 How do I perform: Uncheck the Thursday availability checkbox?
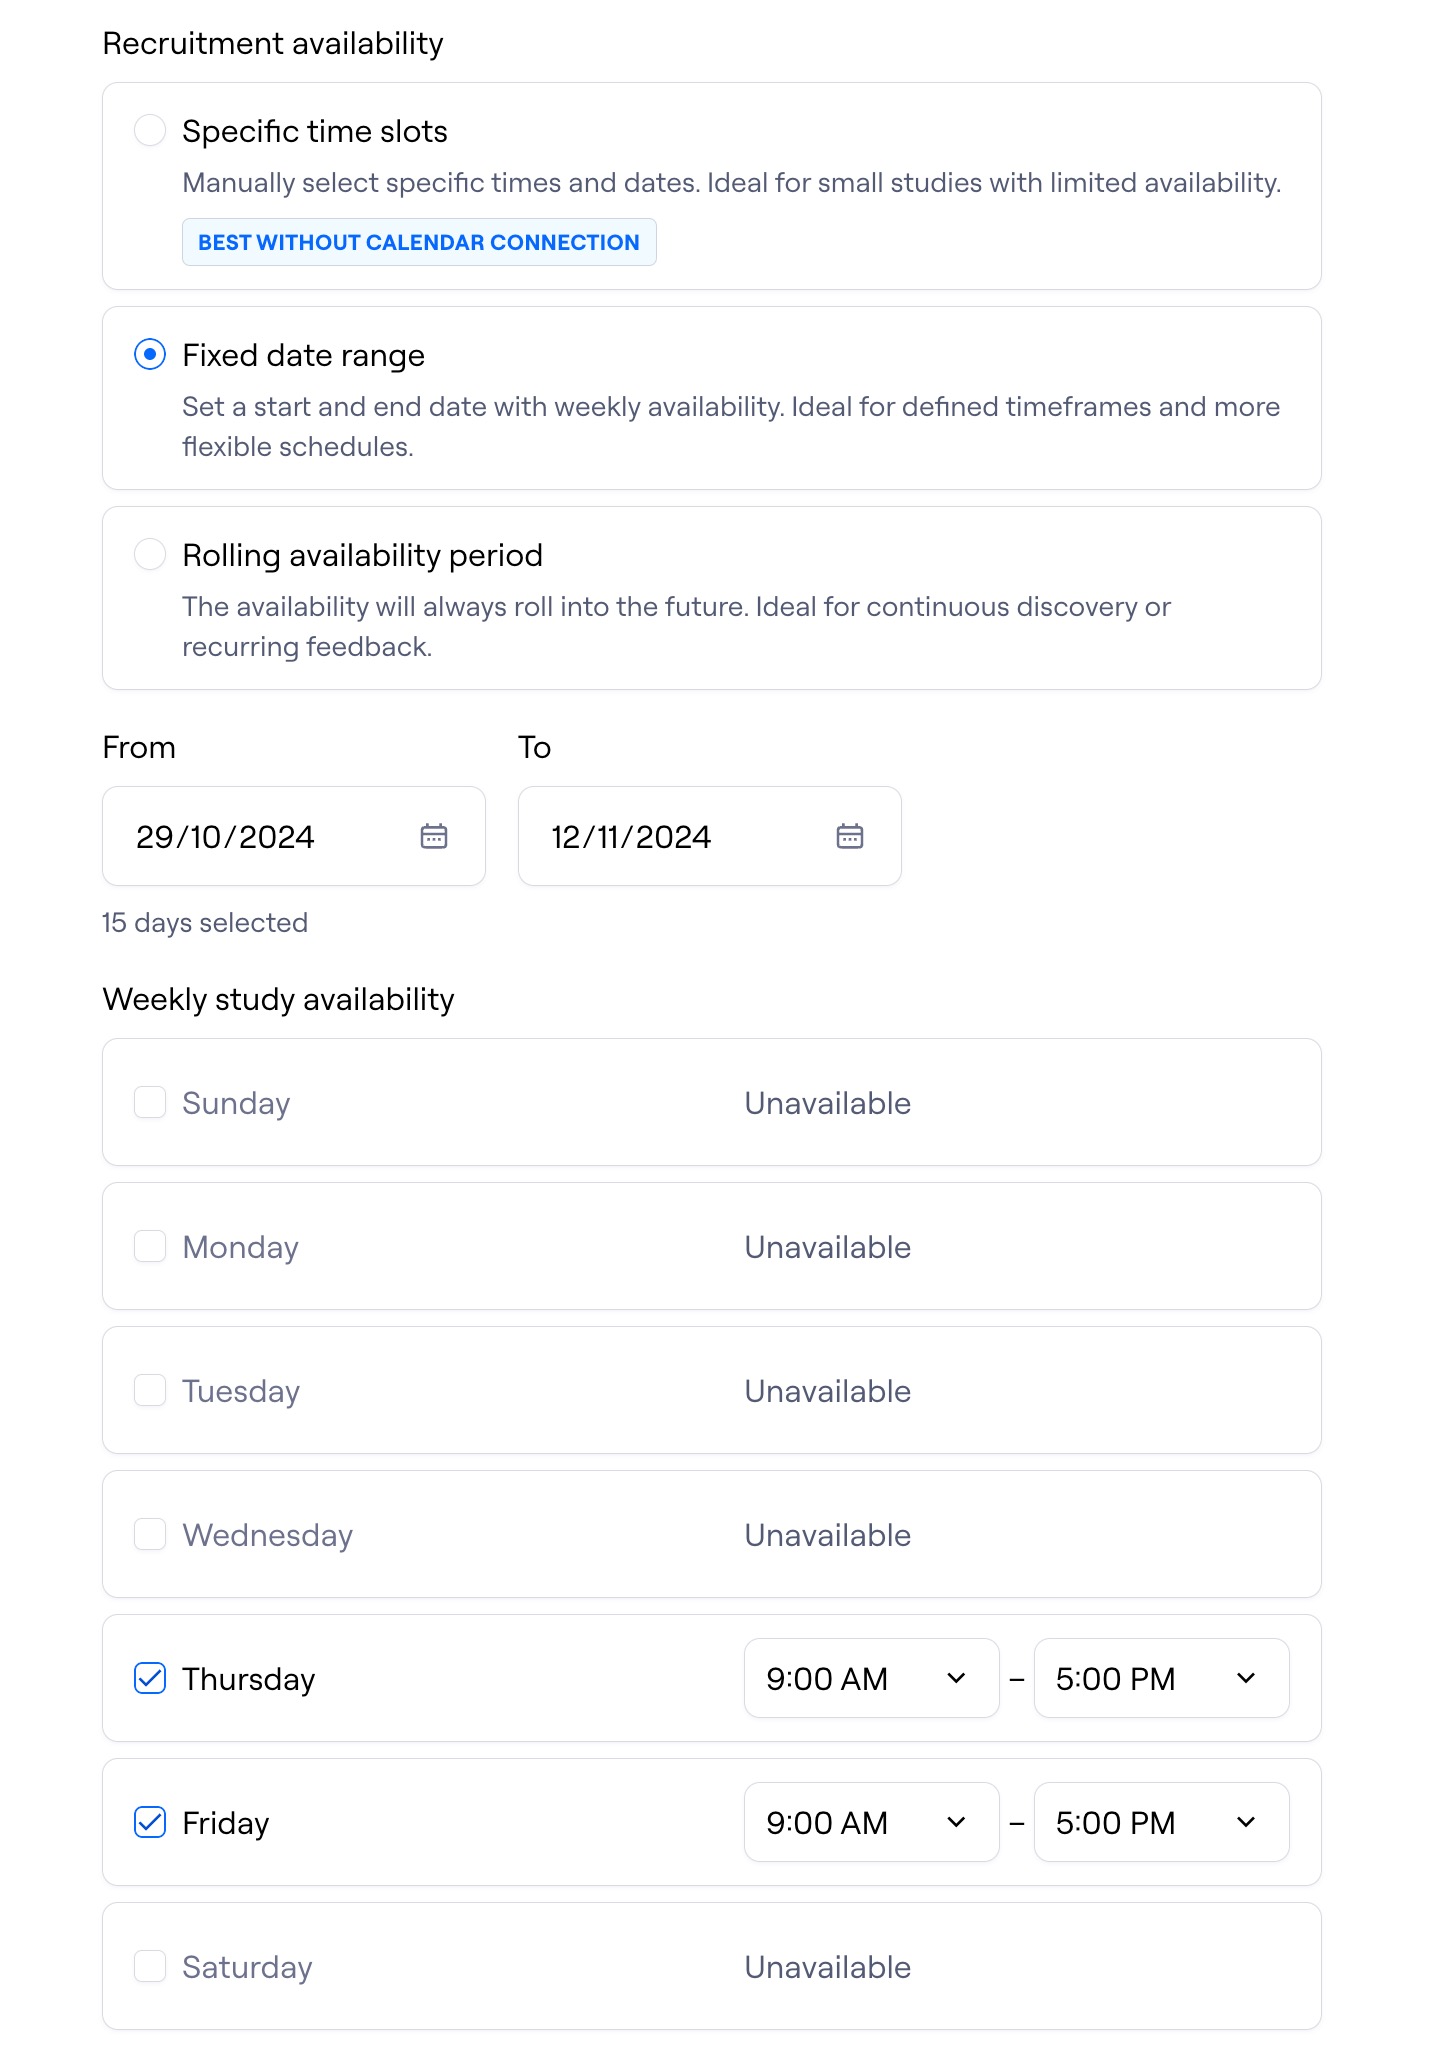point(150,1678)
